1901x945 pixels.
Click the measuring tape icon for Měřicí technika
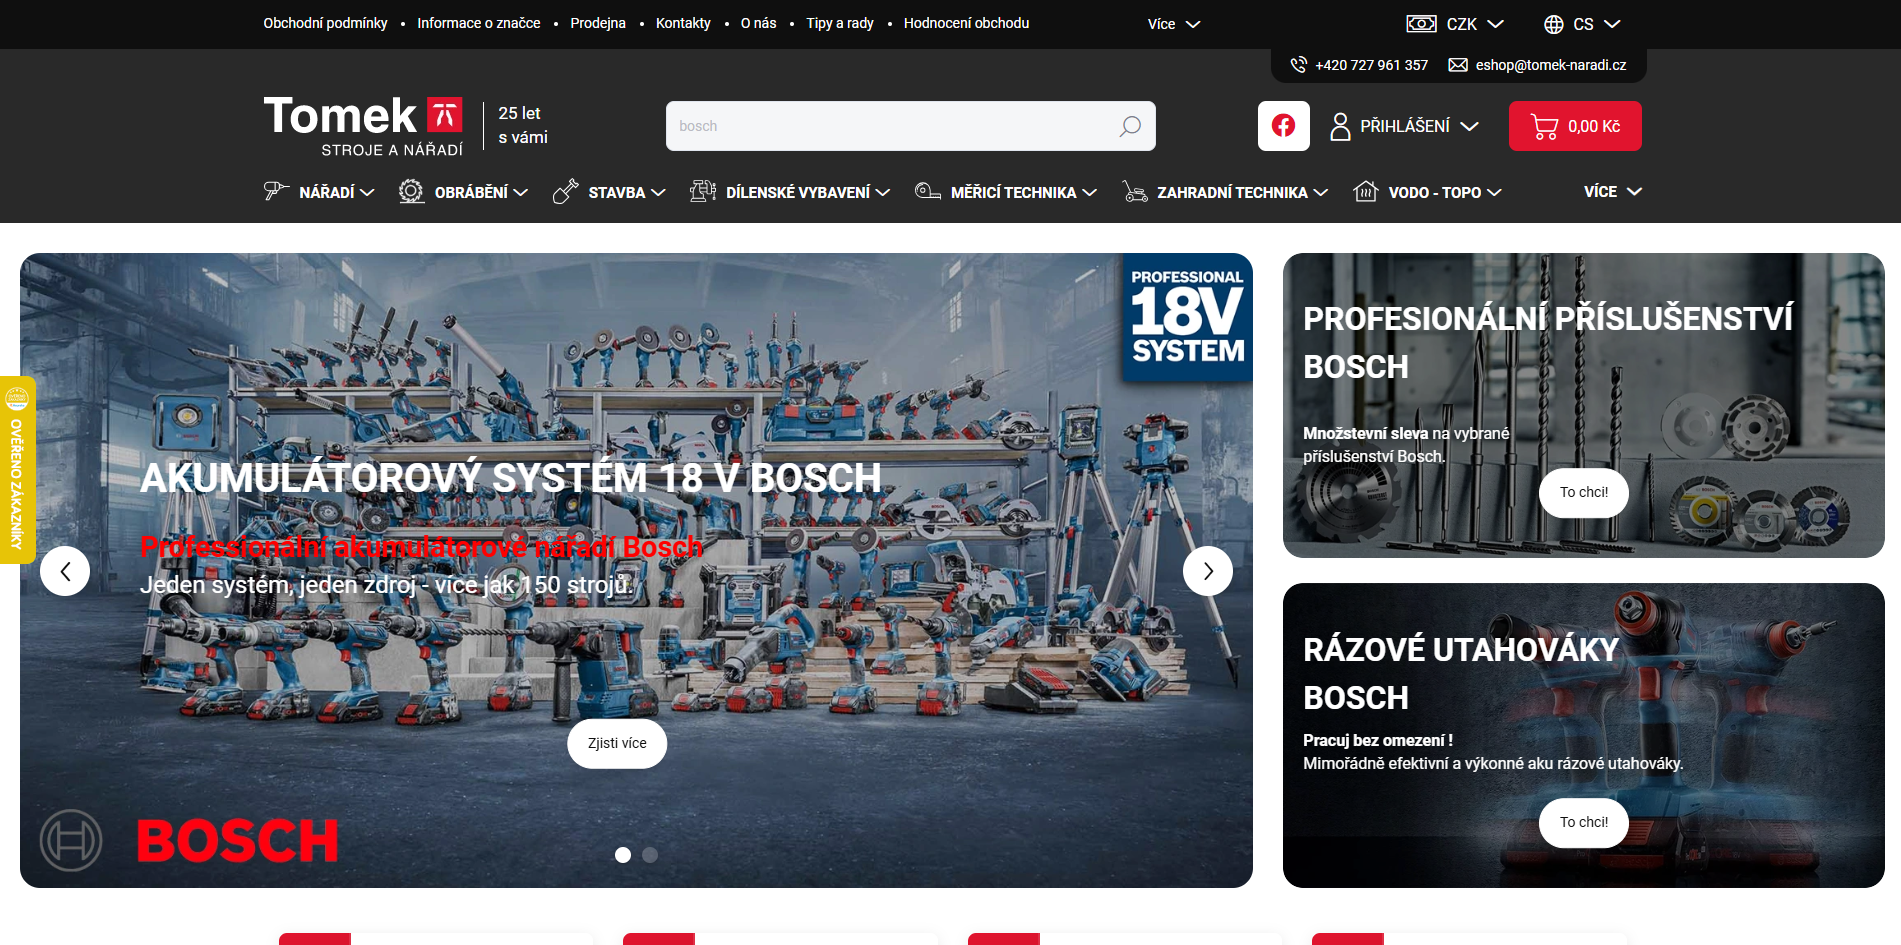coord(928,191)
